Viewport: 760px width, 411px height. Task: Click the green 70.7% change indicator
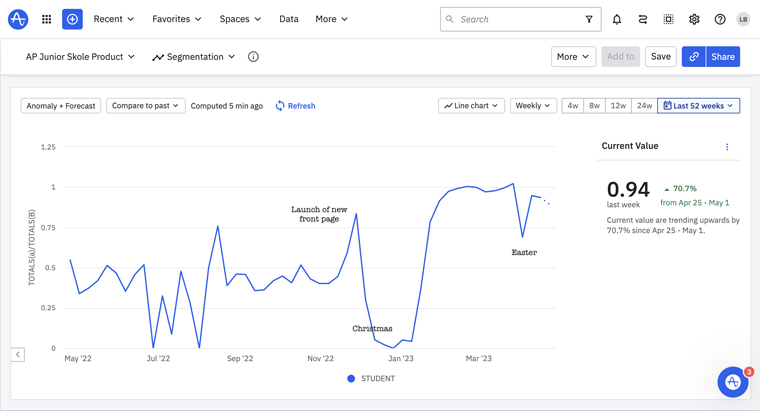681,189
